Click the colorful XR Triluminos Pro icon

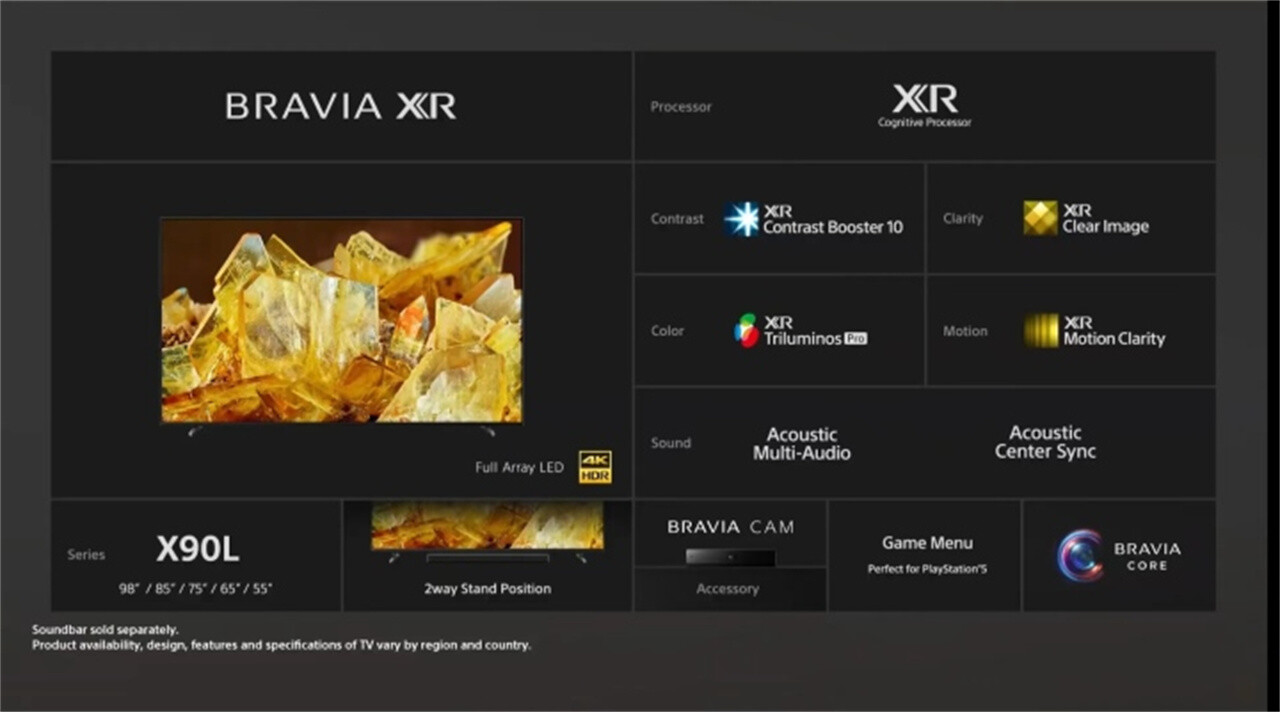click(746, 330)
